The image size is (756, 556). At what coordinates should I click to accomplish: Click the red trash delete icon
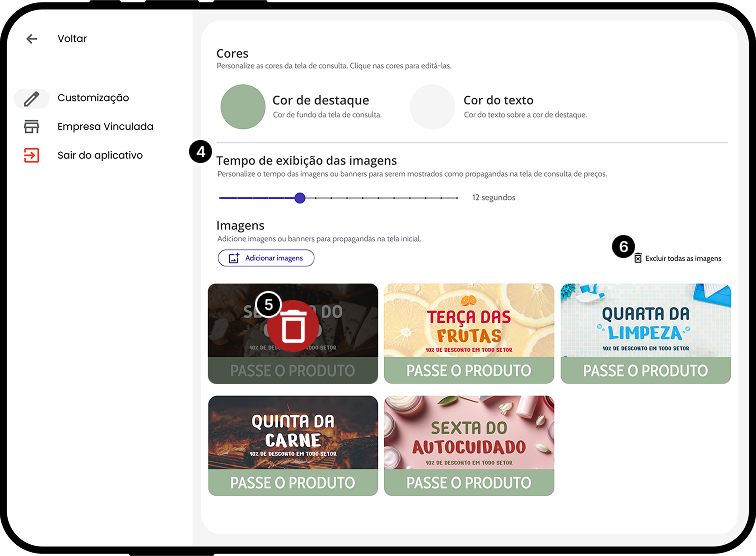click(x=293, y=327)
